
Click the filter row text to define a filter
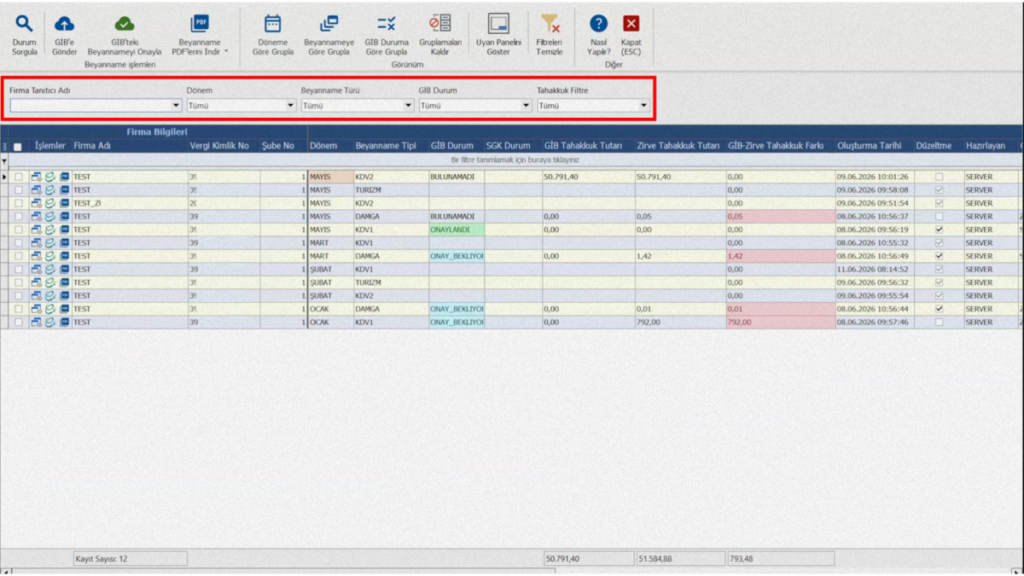click(515, 160)
